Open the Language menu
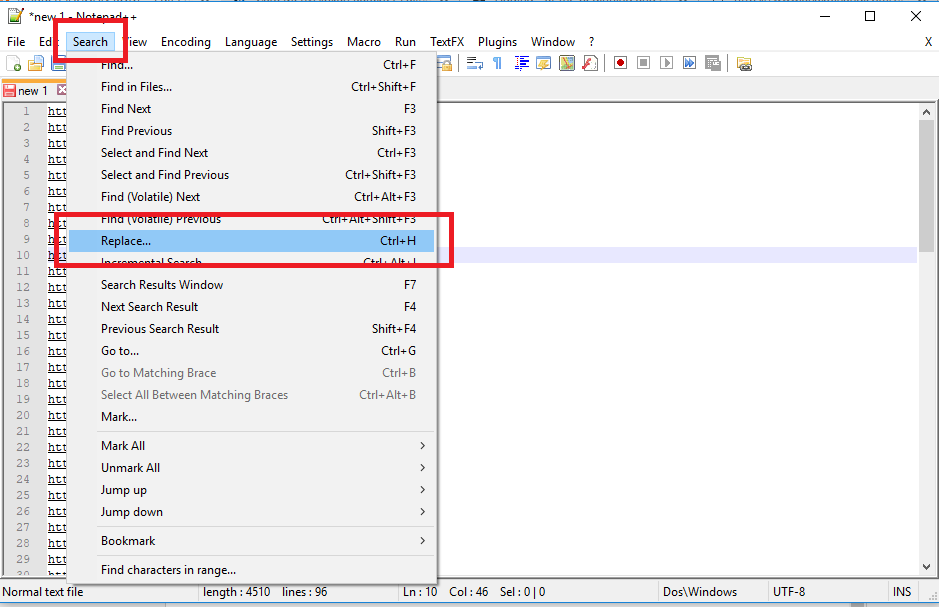The image size is (939, 607). point(251,42)
